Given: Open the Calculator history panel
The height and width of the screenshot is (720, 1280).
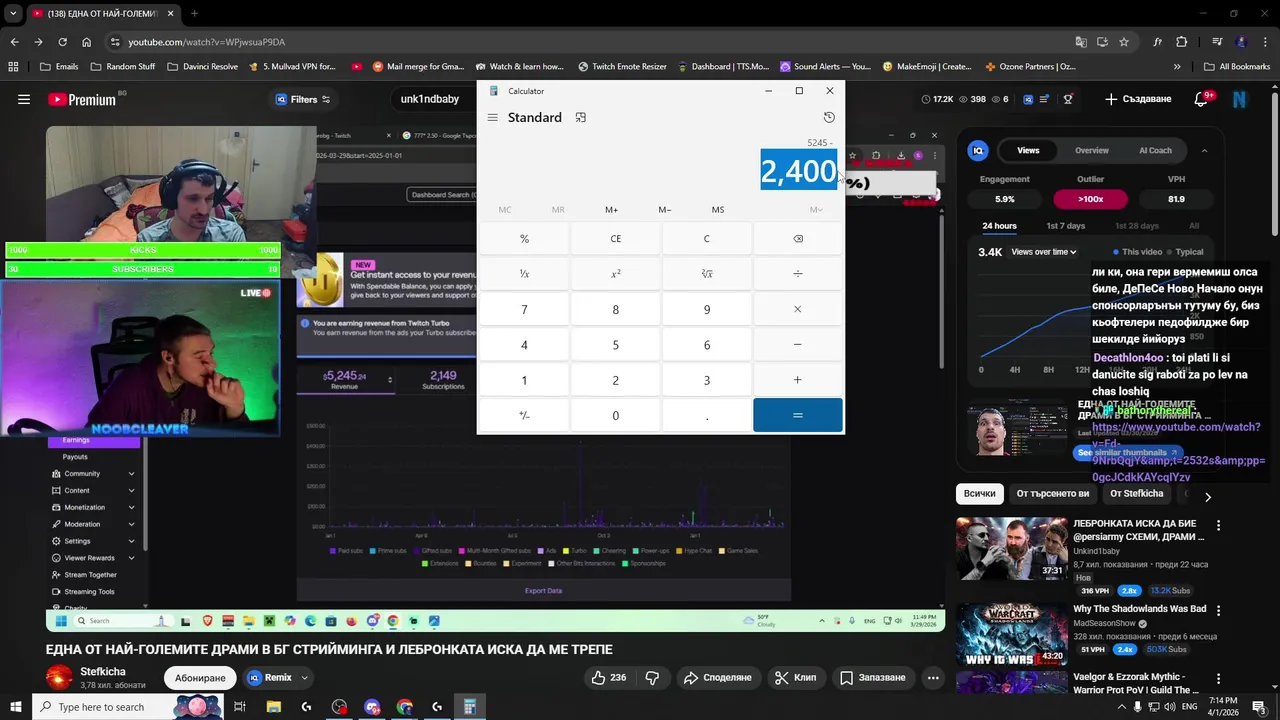Looking at the screenshot, I should pos(829,117).
